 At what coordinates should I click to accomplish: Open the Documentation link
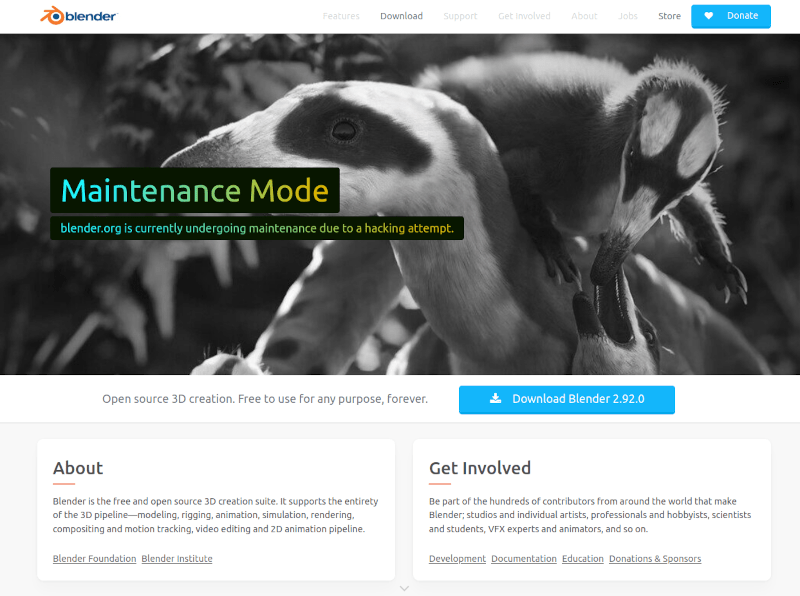(523, 559)
